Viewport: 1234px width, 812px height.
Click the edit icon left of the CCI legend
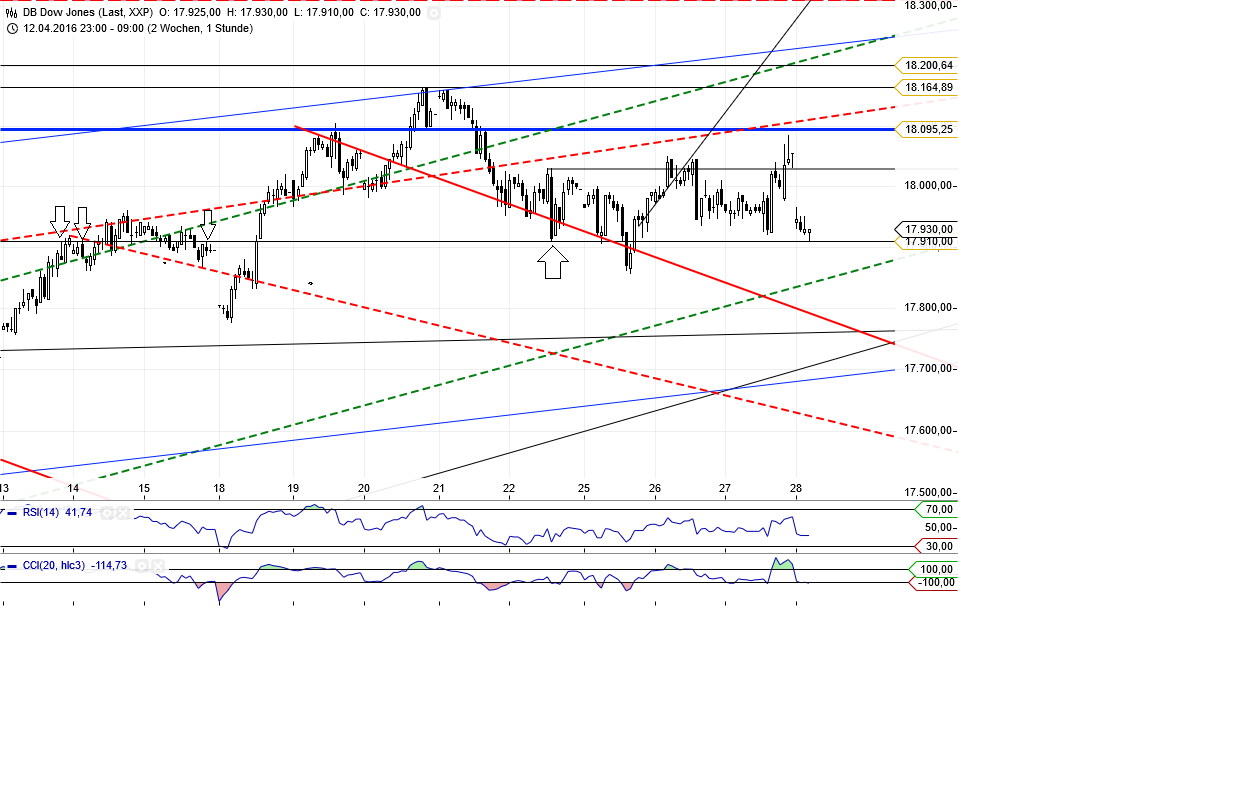click(x=3, y=566)
